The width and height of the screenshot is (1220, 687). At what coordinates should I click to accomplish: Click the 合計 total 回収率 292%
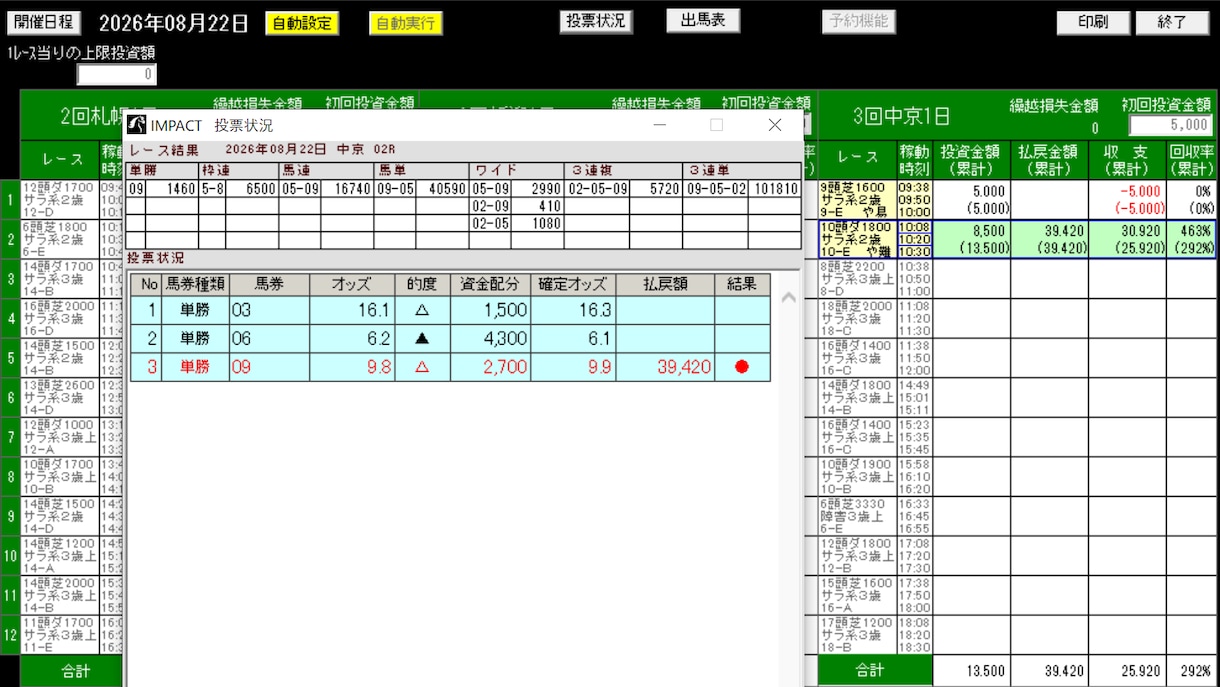(1191, 671)
